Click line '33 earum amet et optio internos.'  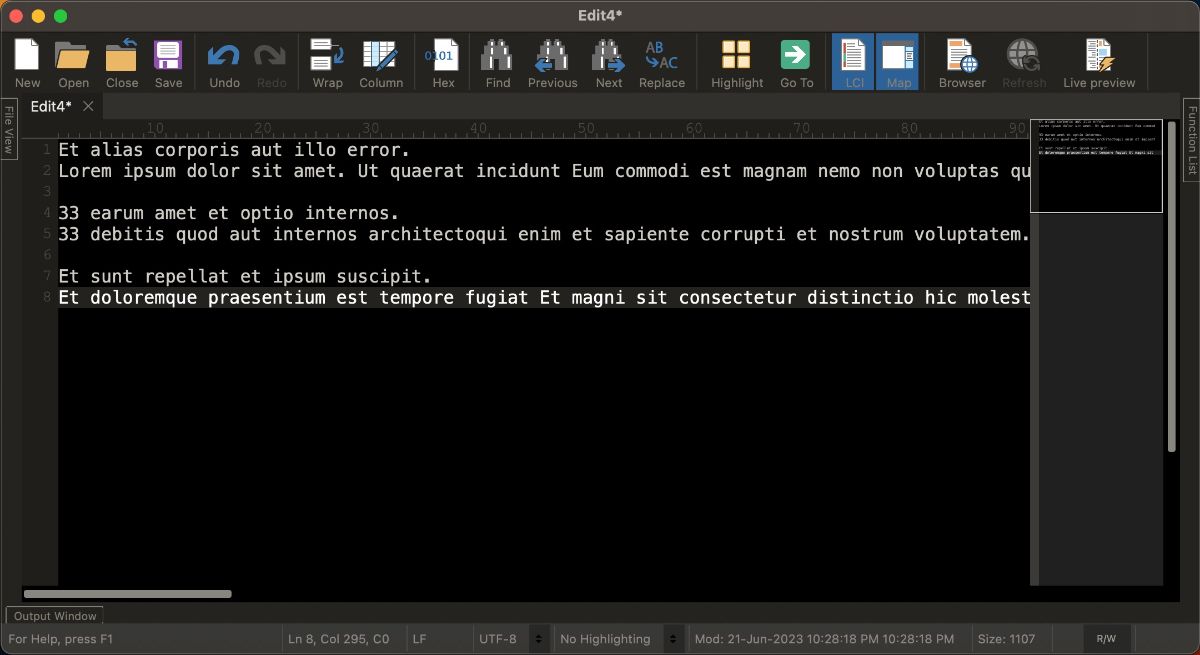(229, 213)
